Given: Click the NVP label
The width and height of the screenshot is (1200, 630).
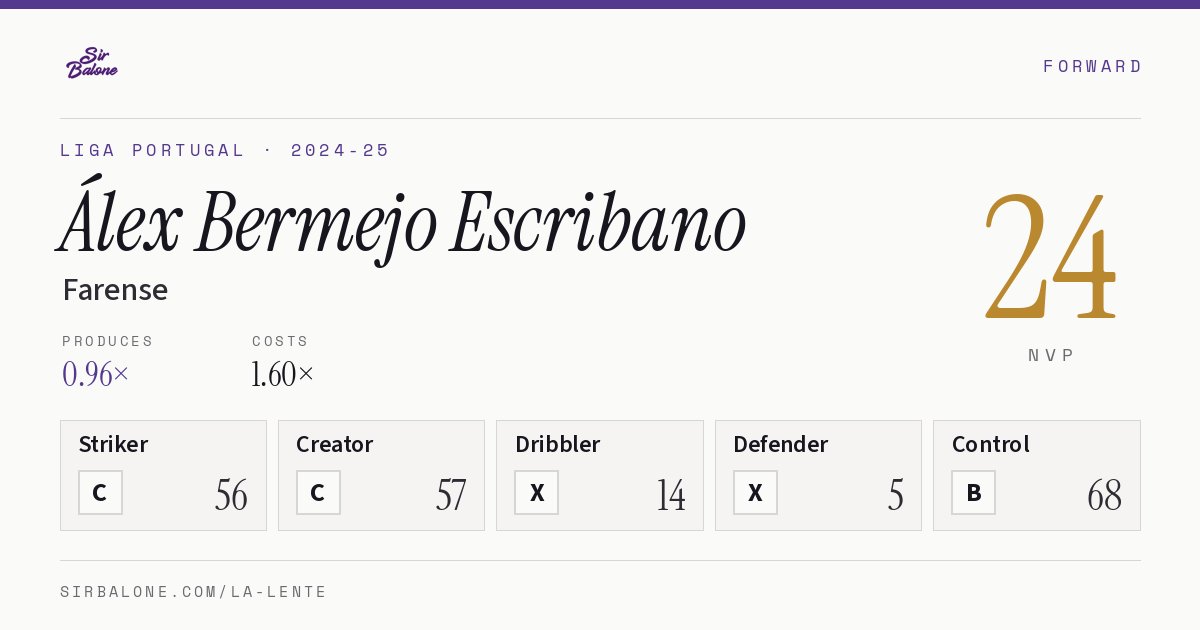Looking at the screenshot, I should (x=1051, y=355).
